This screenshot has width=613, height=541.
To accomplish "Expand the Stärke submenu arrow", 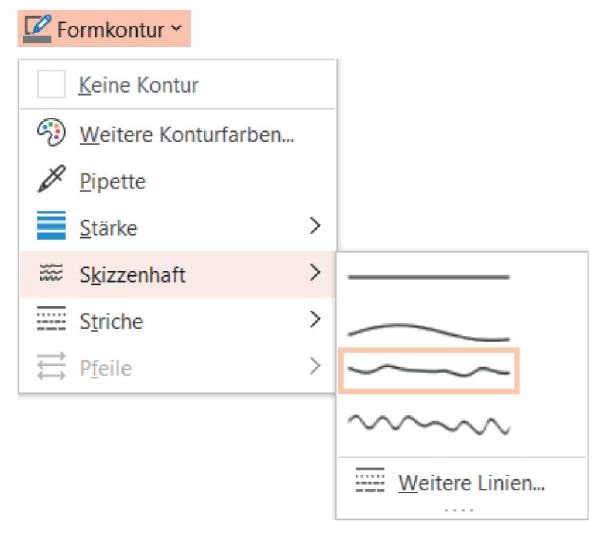I will (315, 227).
